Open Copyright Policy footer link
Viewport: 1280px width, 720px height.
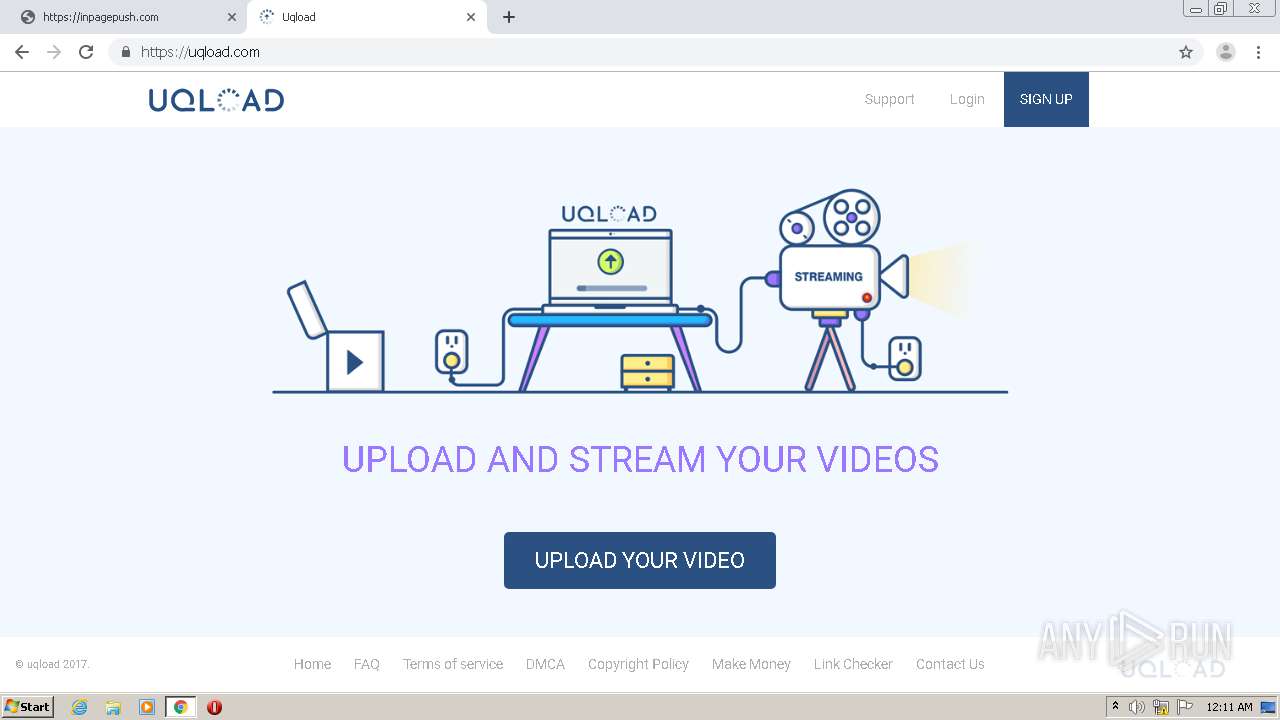[x=638, y=664]
